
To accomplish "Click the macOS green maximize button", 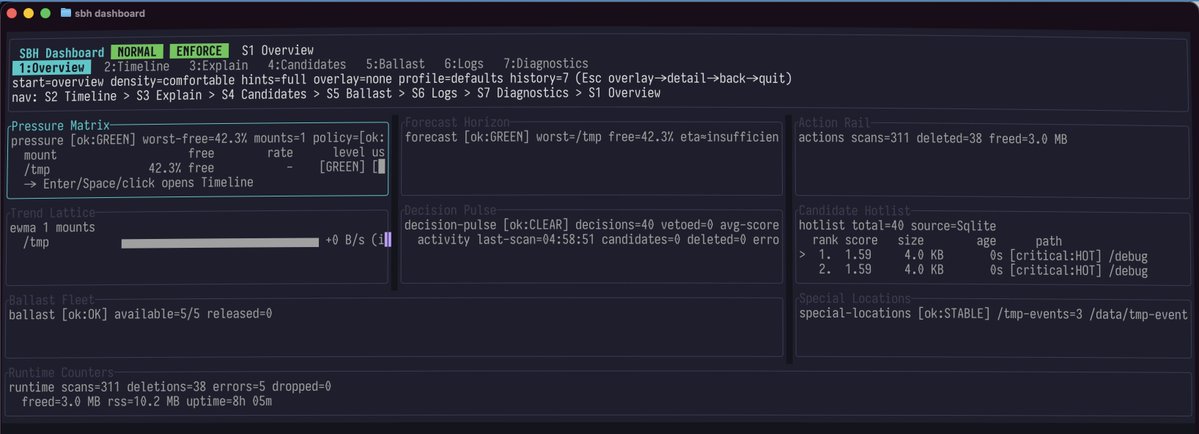I will 45,13.
